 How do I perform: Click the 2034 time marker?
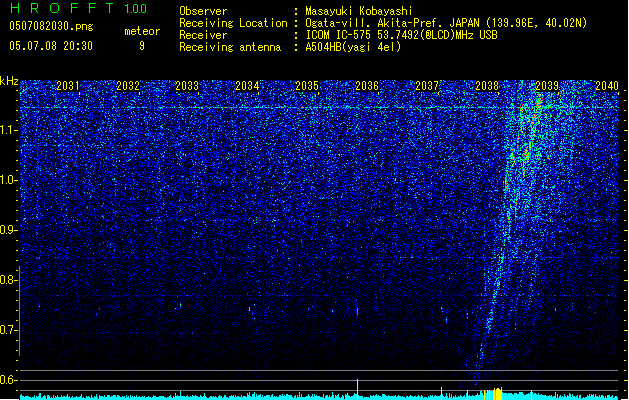coord(247,86)
